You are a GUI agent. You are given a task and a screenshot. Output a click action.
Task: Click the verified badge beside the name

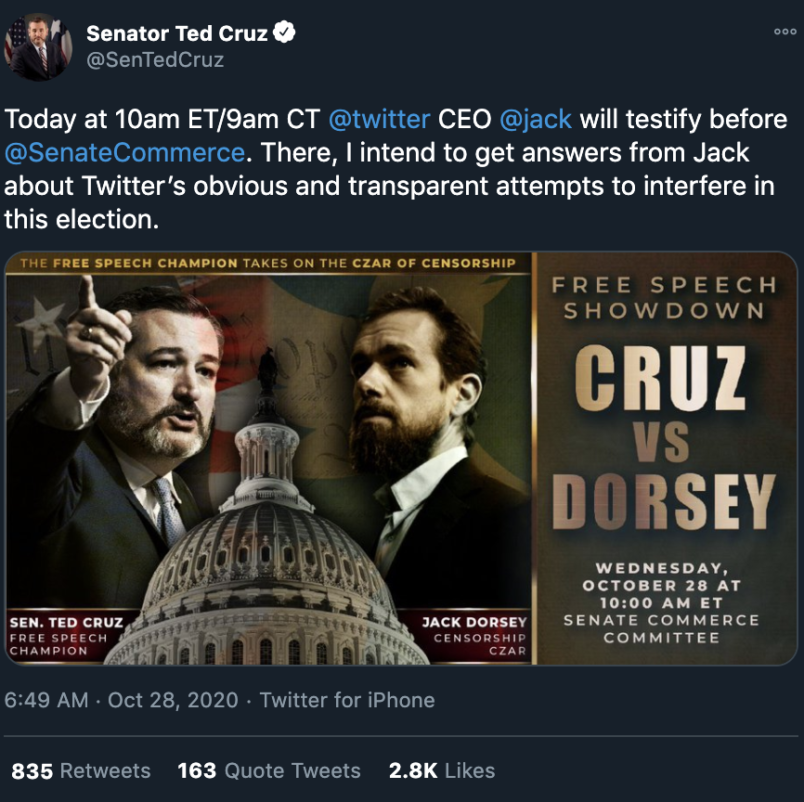[x=285, y=33]
